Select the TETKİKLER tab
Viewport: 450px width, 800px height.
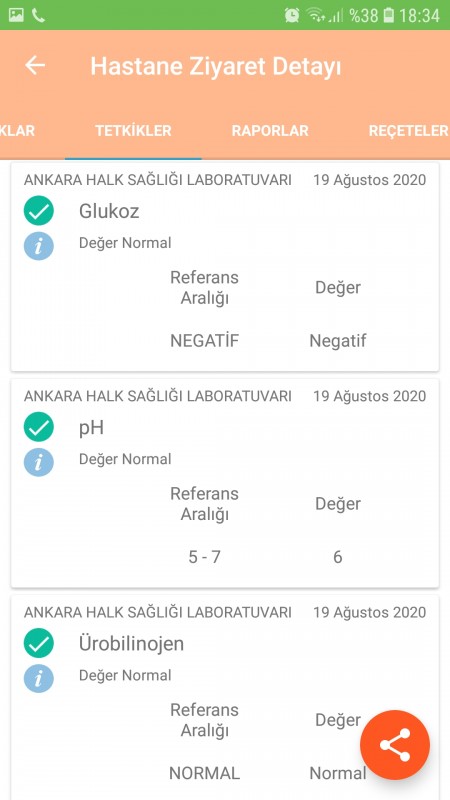pyautogui.click(x=133, y=131)
